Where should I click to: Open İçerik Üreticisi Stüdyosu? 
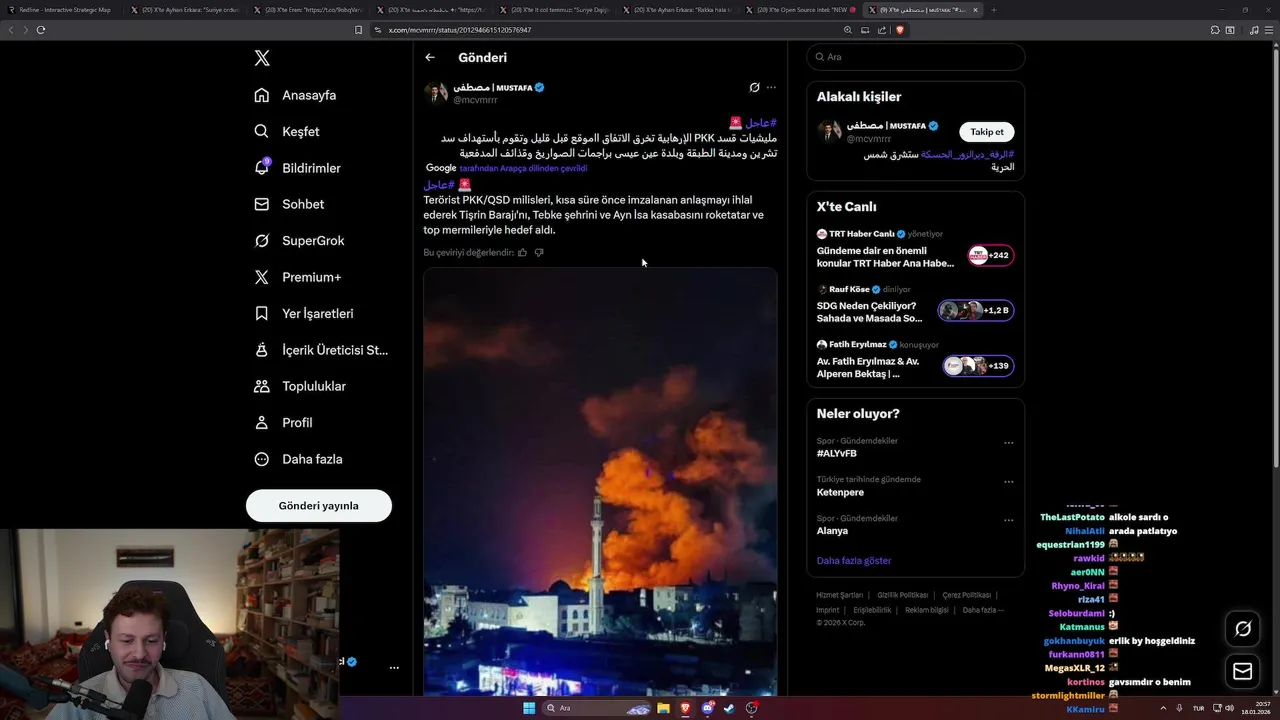pyautogui.click(x=322, y=350)
